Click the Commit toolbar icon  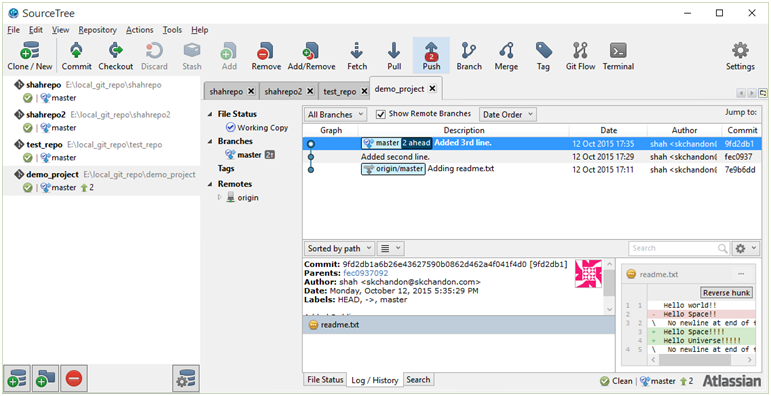(77, 55)
